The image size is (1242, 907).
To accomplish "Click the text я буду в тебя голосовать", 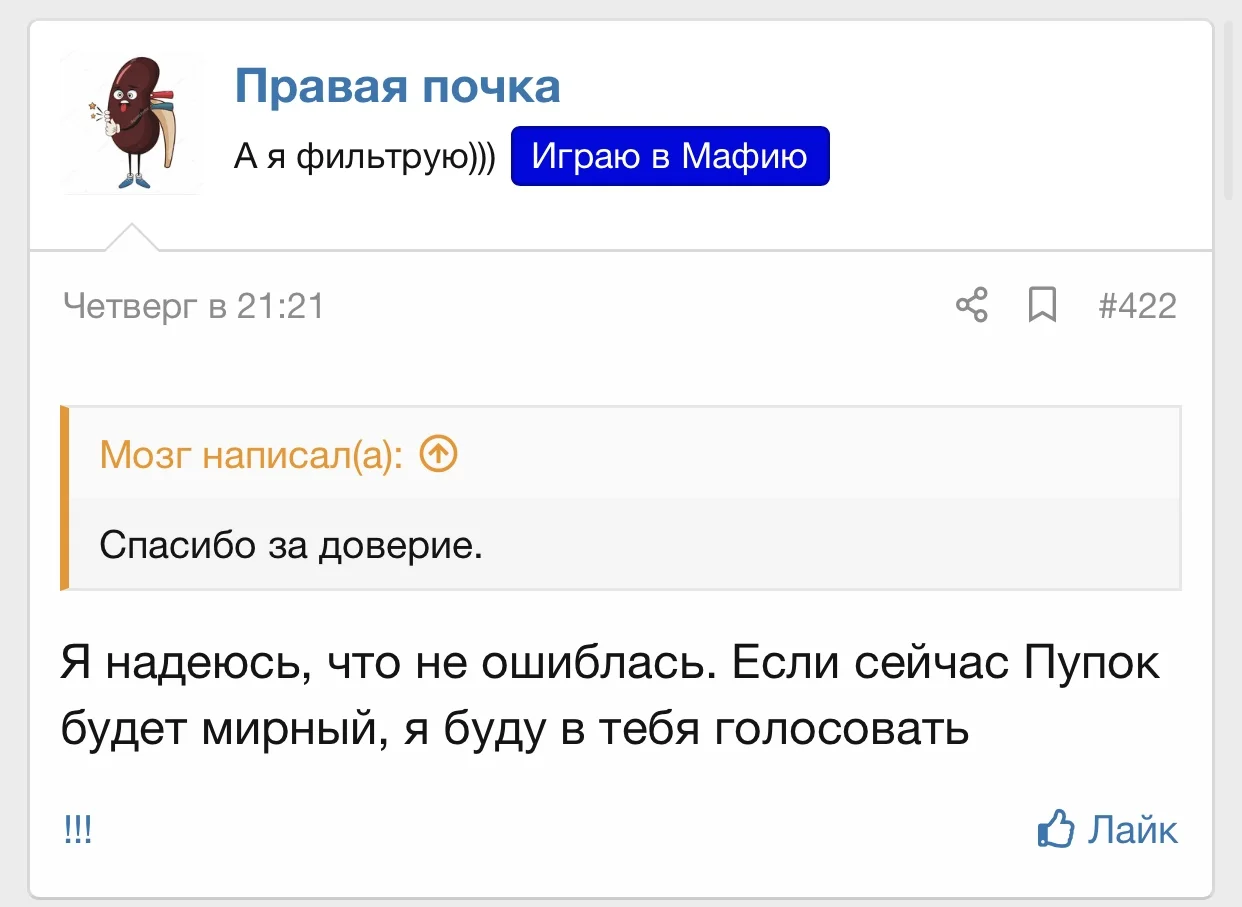I will [687, 729].
